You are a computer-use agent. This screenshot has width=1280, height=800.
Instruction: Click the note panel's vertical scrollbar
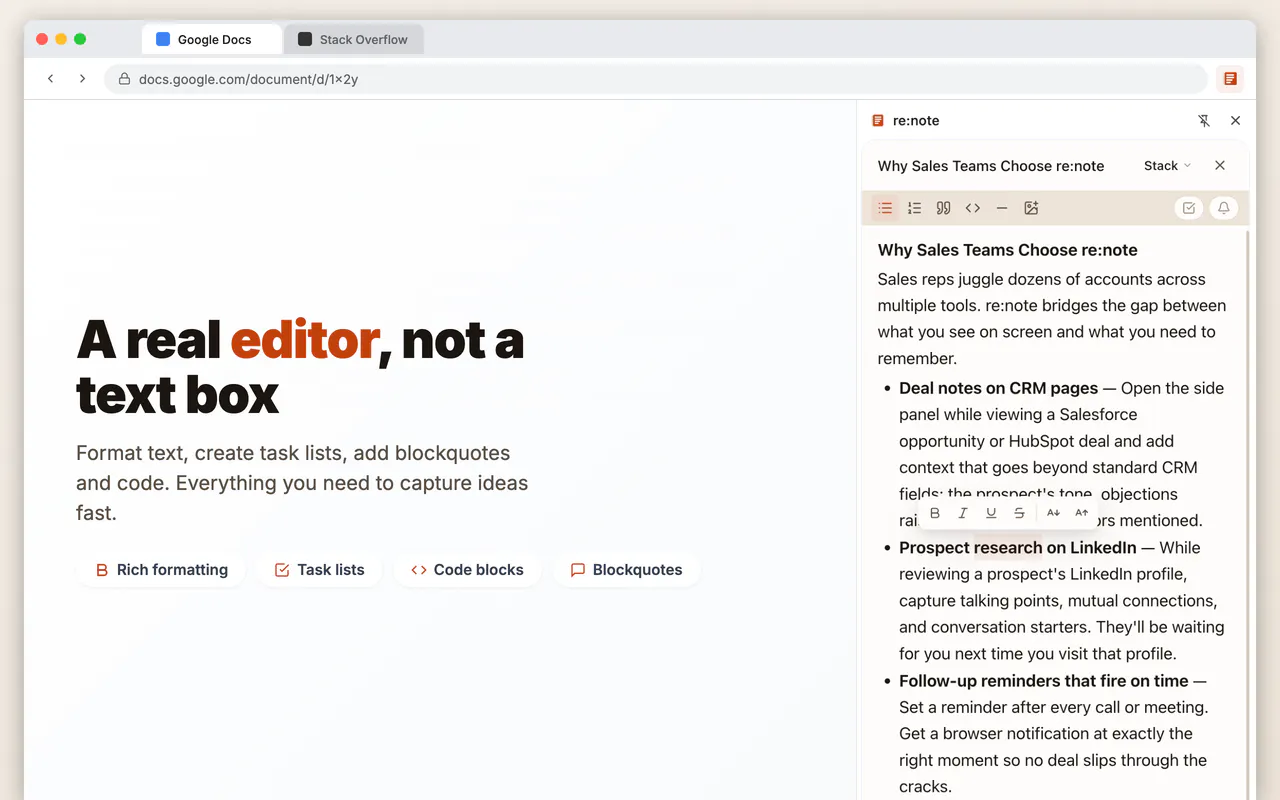point(1247,514)
